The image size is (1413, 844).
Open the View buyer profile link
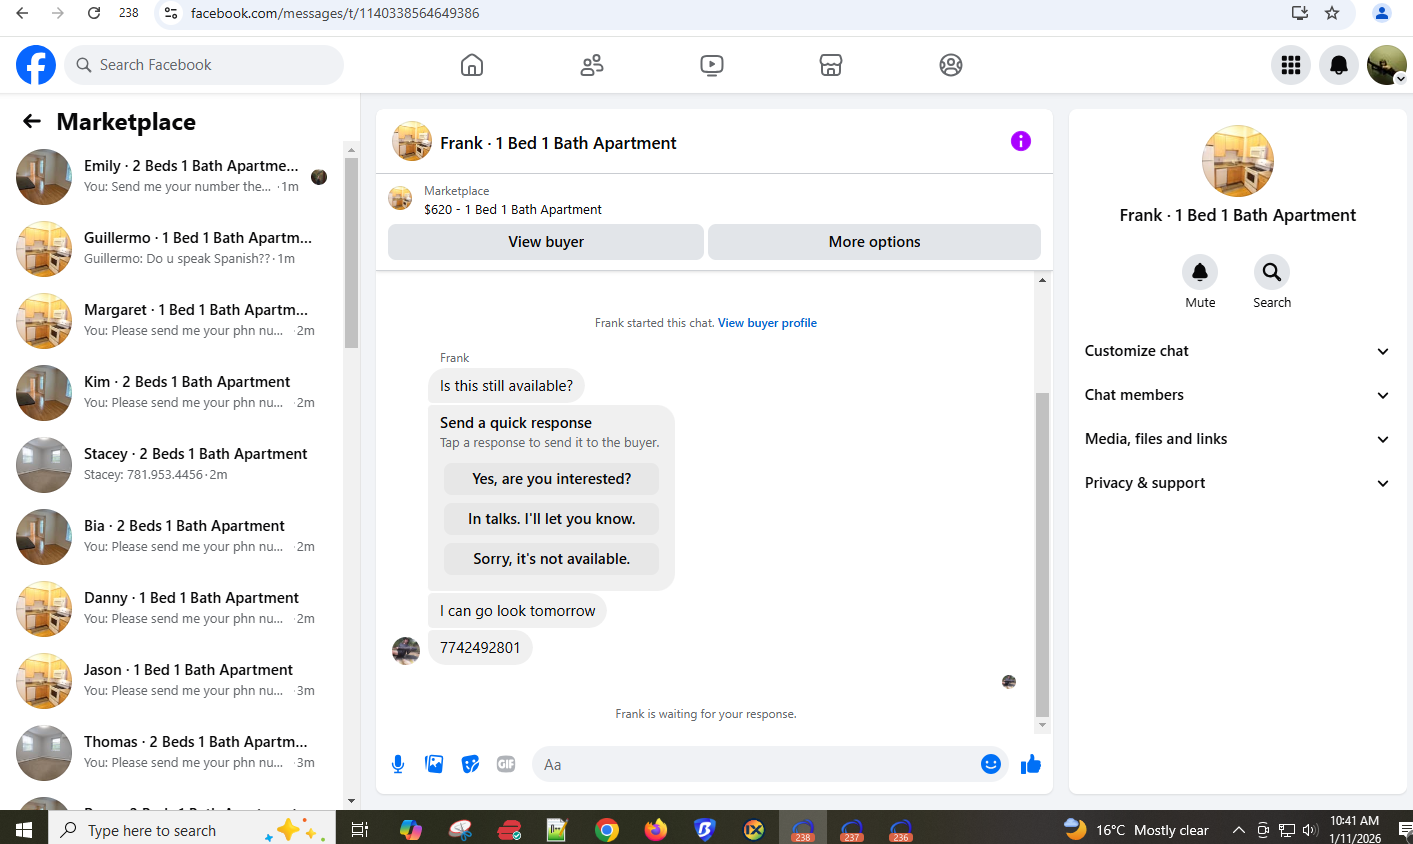coord(767,323)
